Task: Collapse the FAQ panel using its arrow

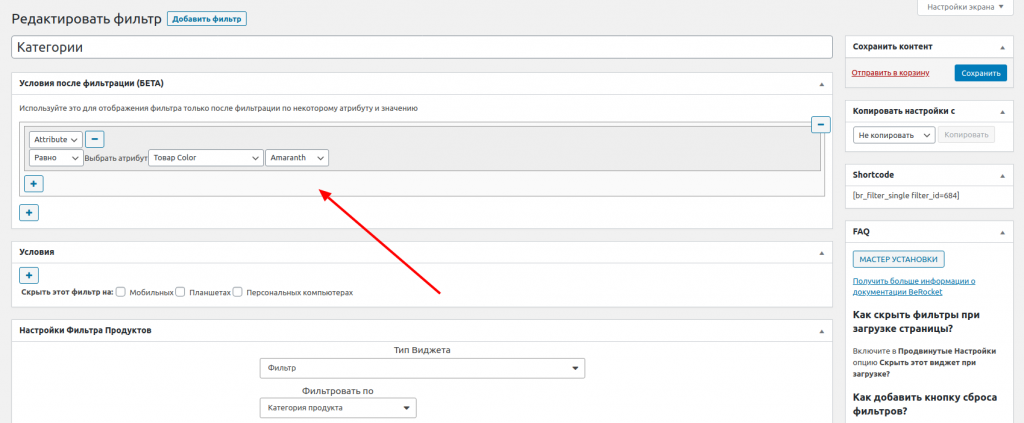Action: tap(1001, 231)
